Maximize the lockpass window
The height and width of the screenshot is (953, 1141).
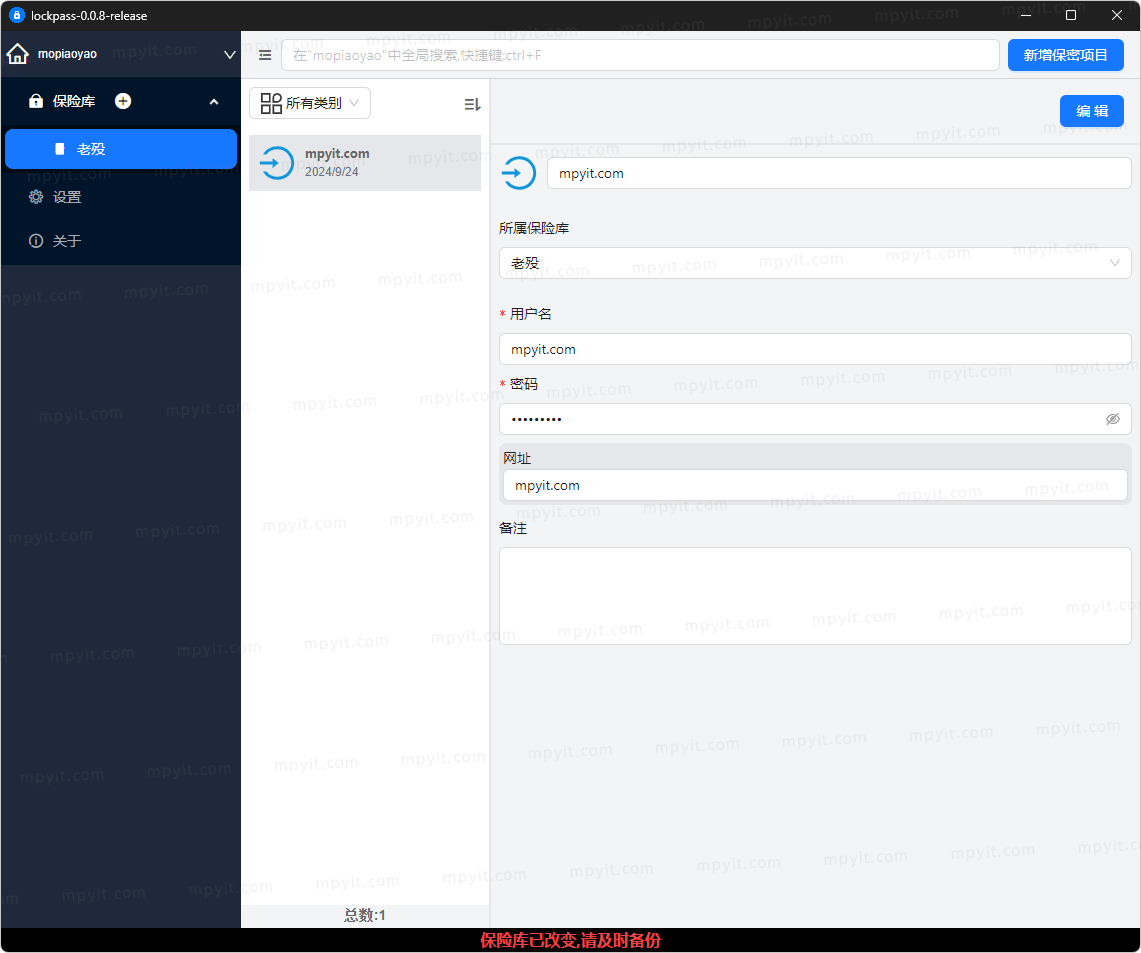[1070, 15]
